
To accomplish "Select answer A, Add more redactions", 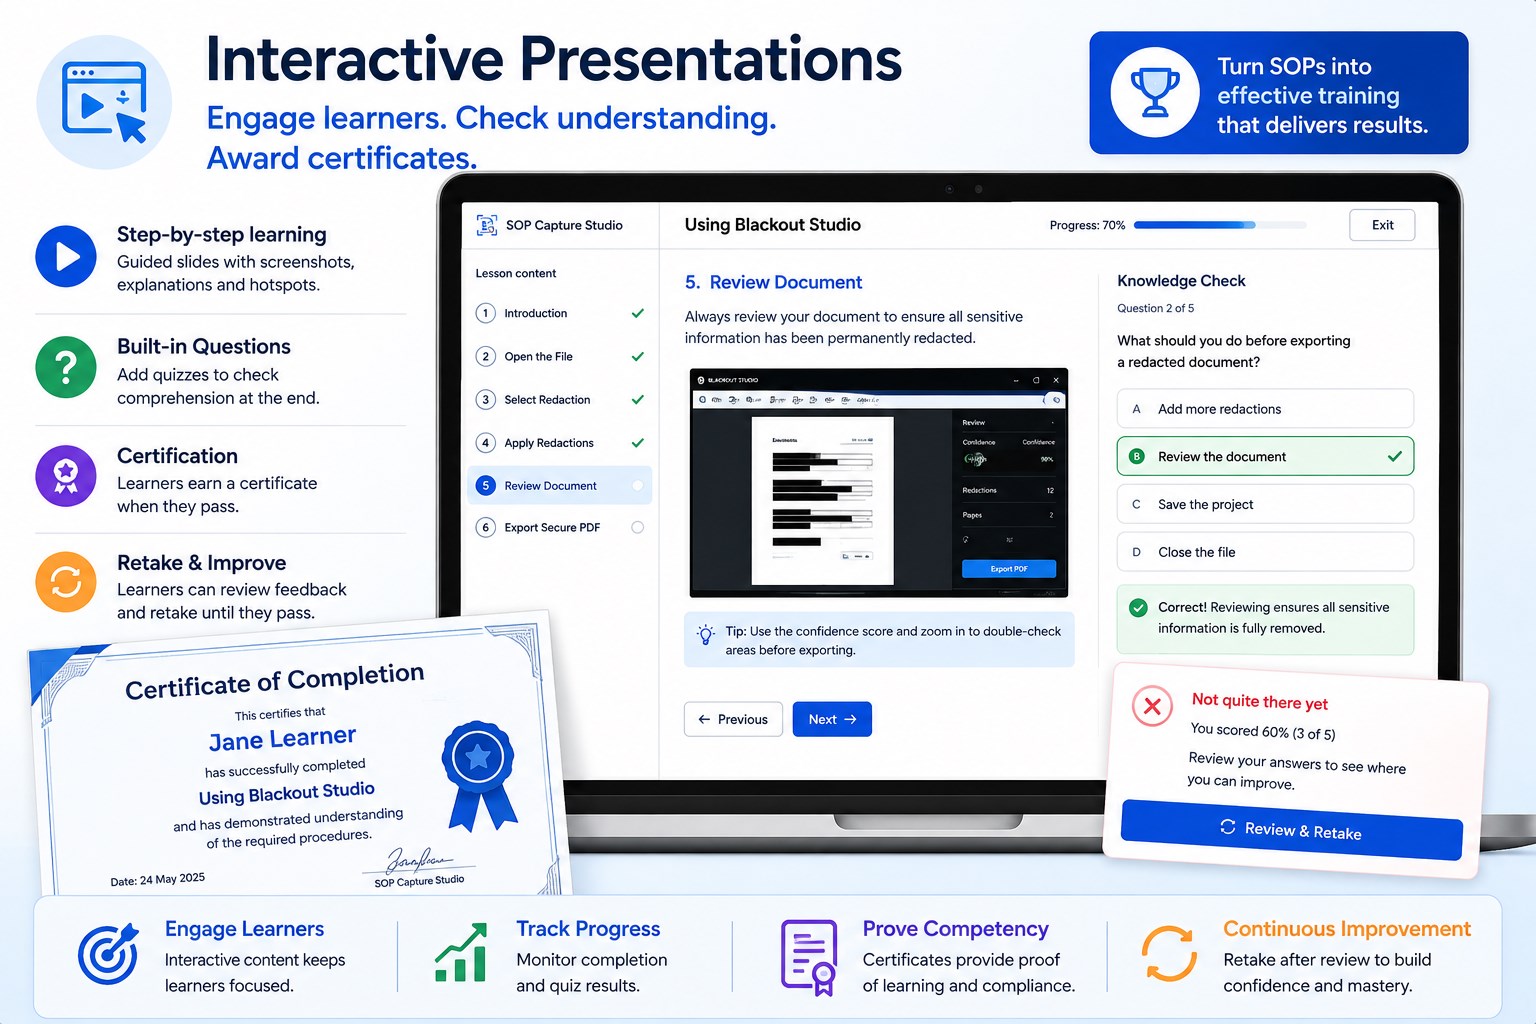I will (x=1265, y=409).
